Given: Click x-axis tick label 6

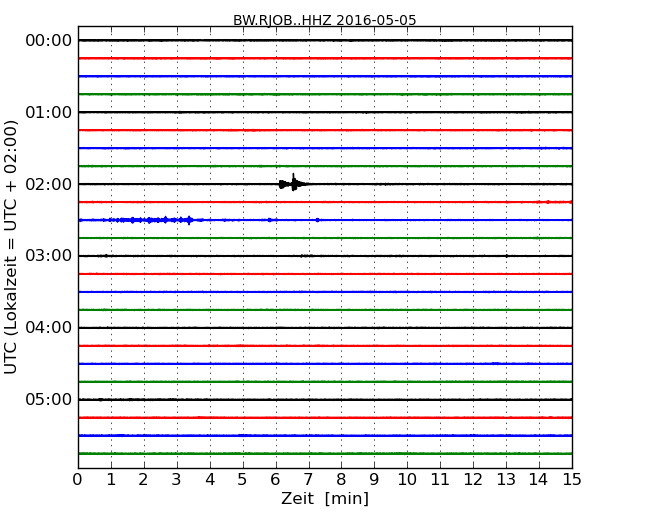Looking at the screenshot, I should click(x=275, y=480).
